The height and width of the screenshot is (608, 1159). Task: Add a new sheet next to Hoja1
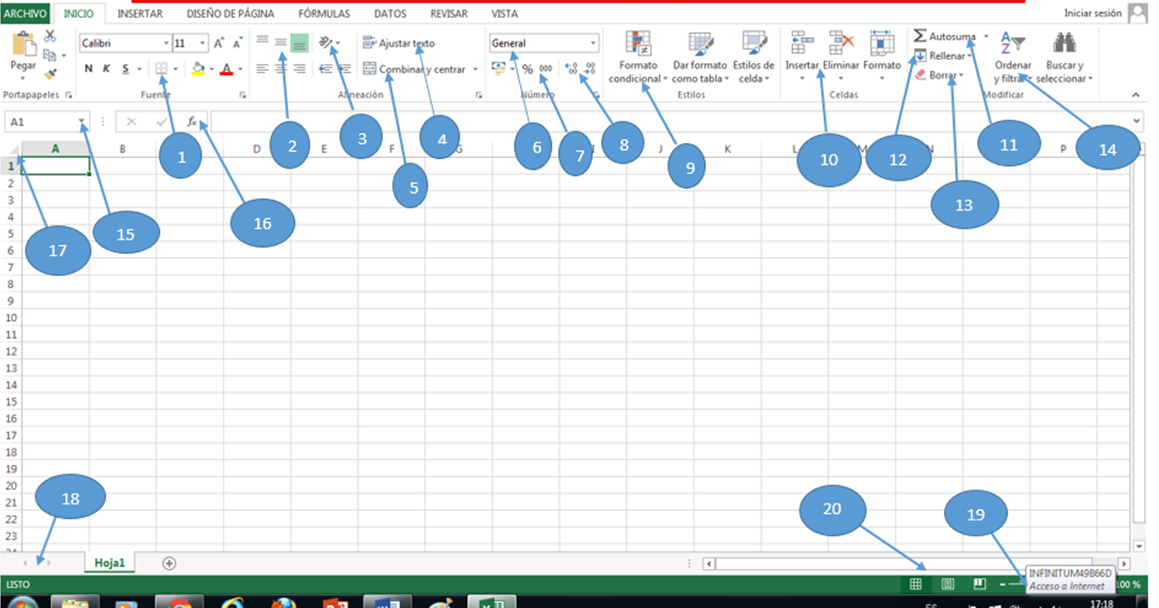168,563
